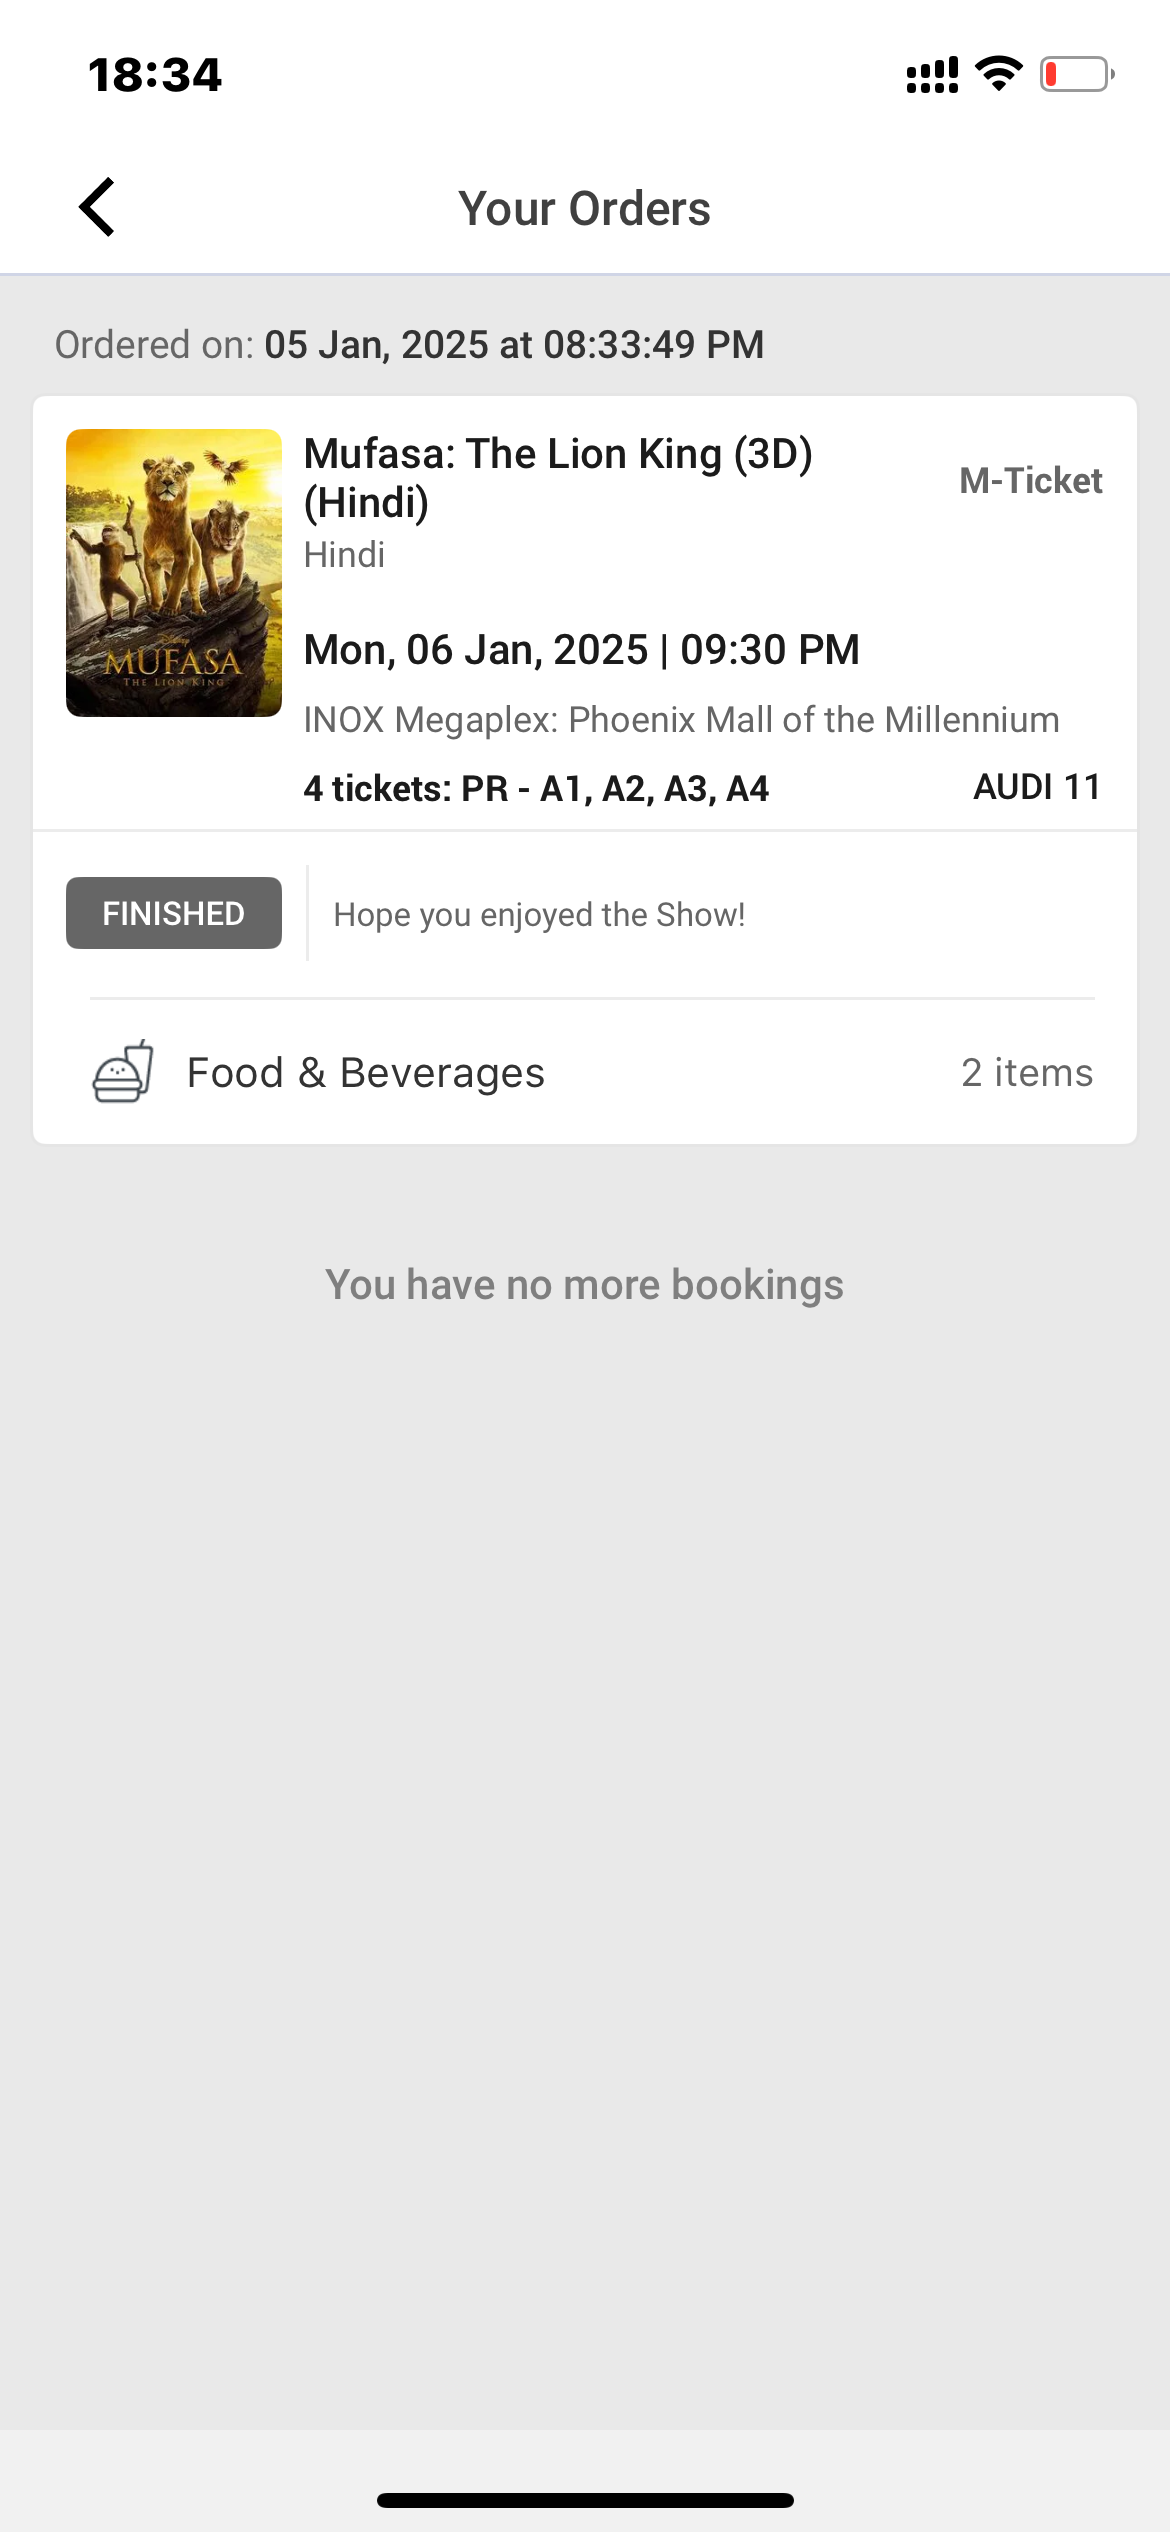
Task: Tap the Hope you enjoyed the Show message
Action: coord(539,915)
